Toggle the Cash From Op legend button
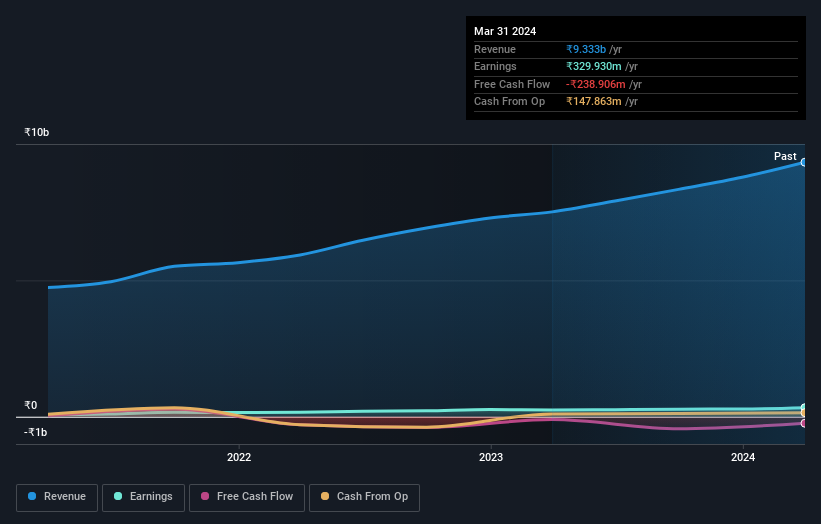The width and height of the screenshot is (821, 524). 364,497
